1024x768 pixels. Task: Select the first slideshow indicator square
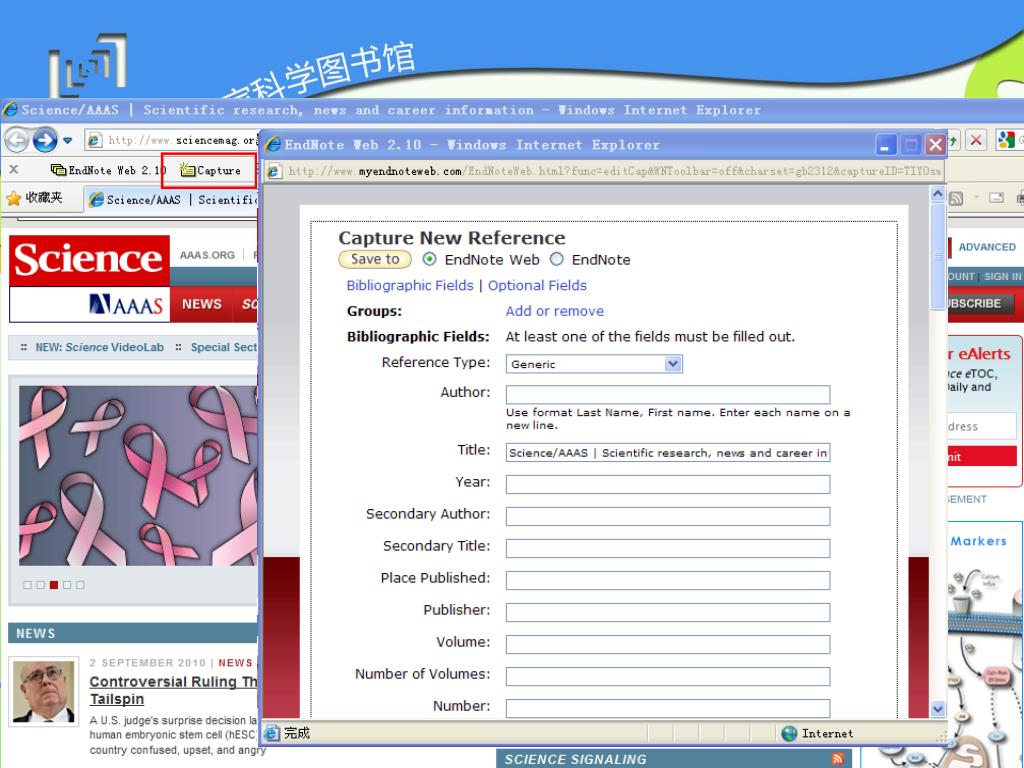coord(27,584)
